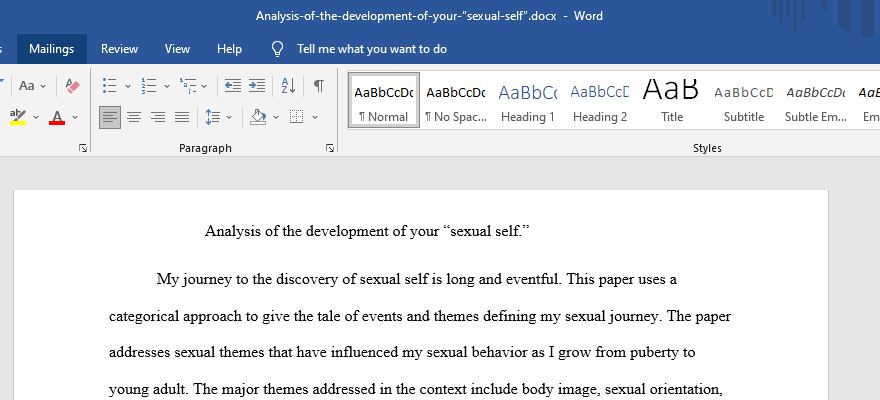Screen dimensions: 880x400
Task: Apply the Heading 2 style
Action: pos(599,100)
